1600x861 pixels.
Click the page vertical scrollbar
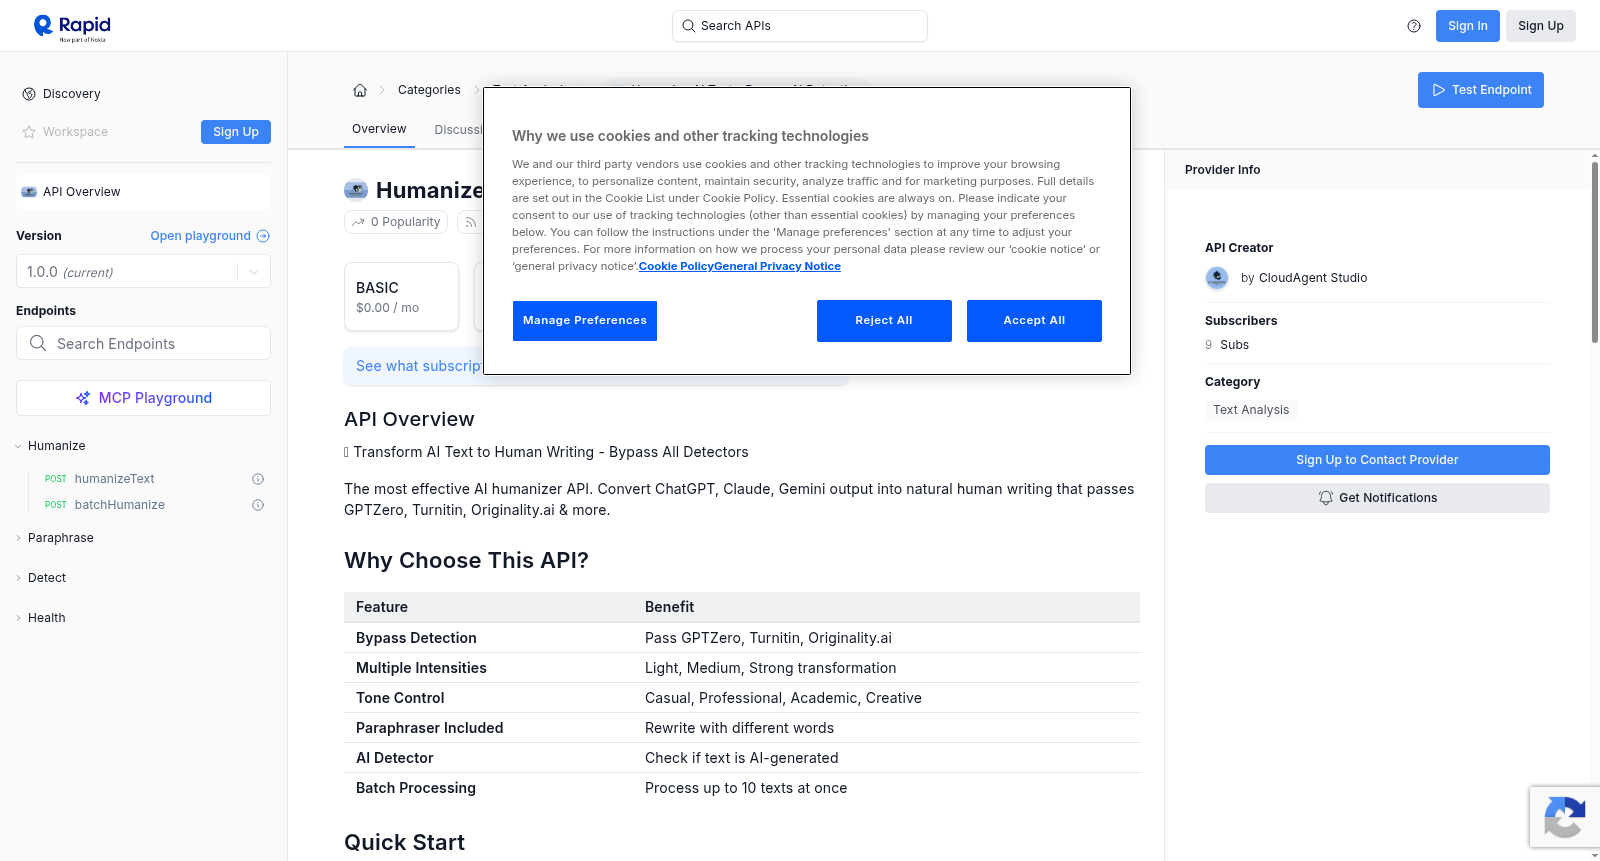coord(1594,252)
